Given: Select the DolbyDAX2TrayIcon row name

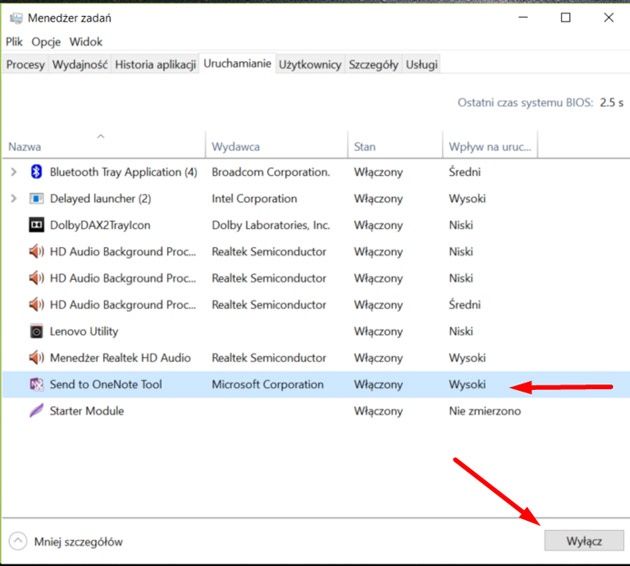Looking at the screenshot, I should coord(100,225).
